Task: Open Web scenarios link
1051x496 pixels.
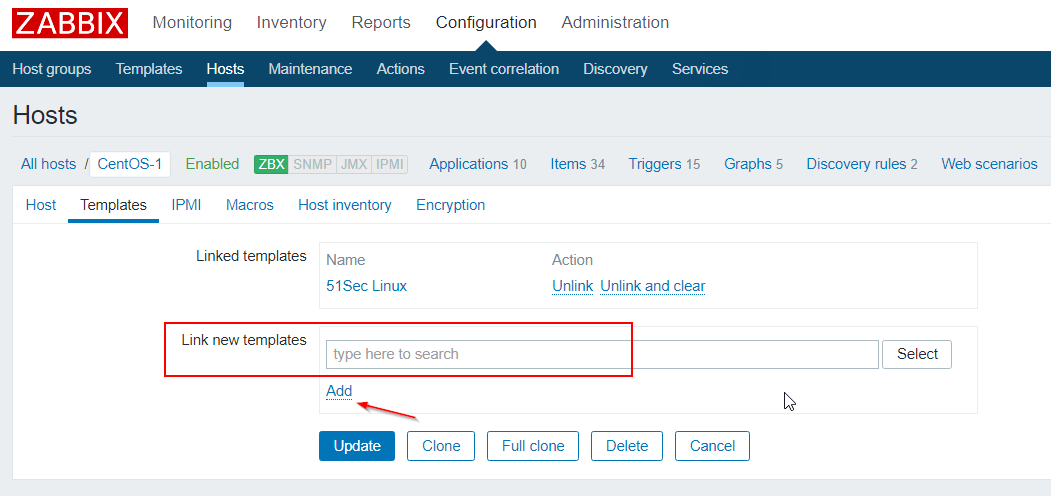Action: 989,164
